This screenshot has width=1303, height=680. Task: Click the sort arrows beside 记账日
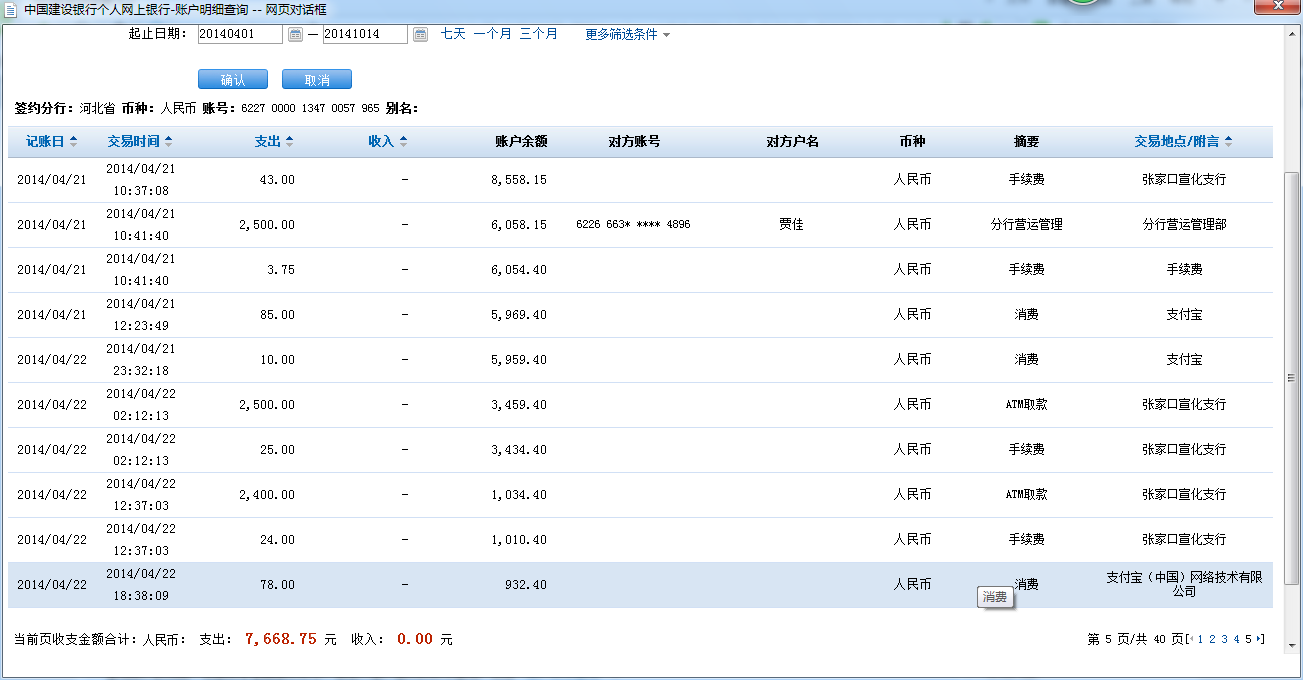[x=73, y=142]
